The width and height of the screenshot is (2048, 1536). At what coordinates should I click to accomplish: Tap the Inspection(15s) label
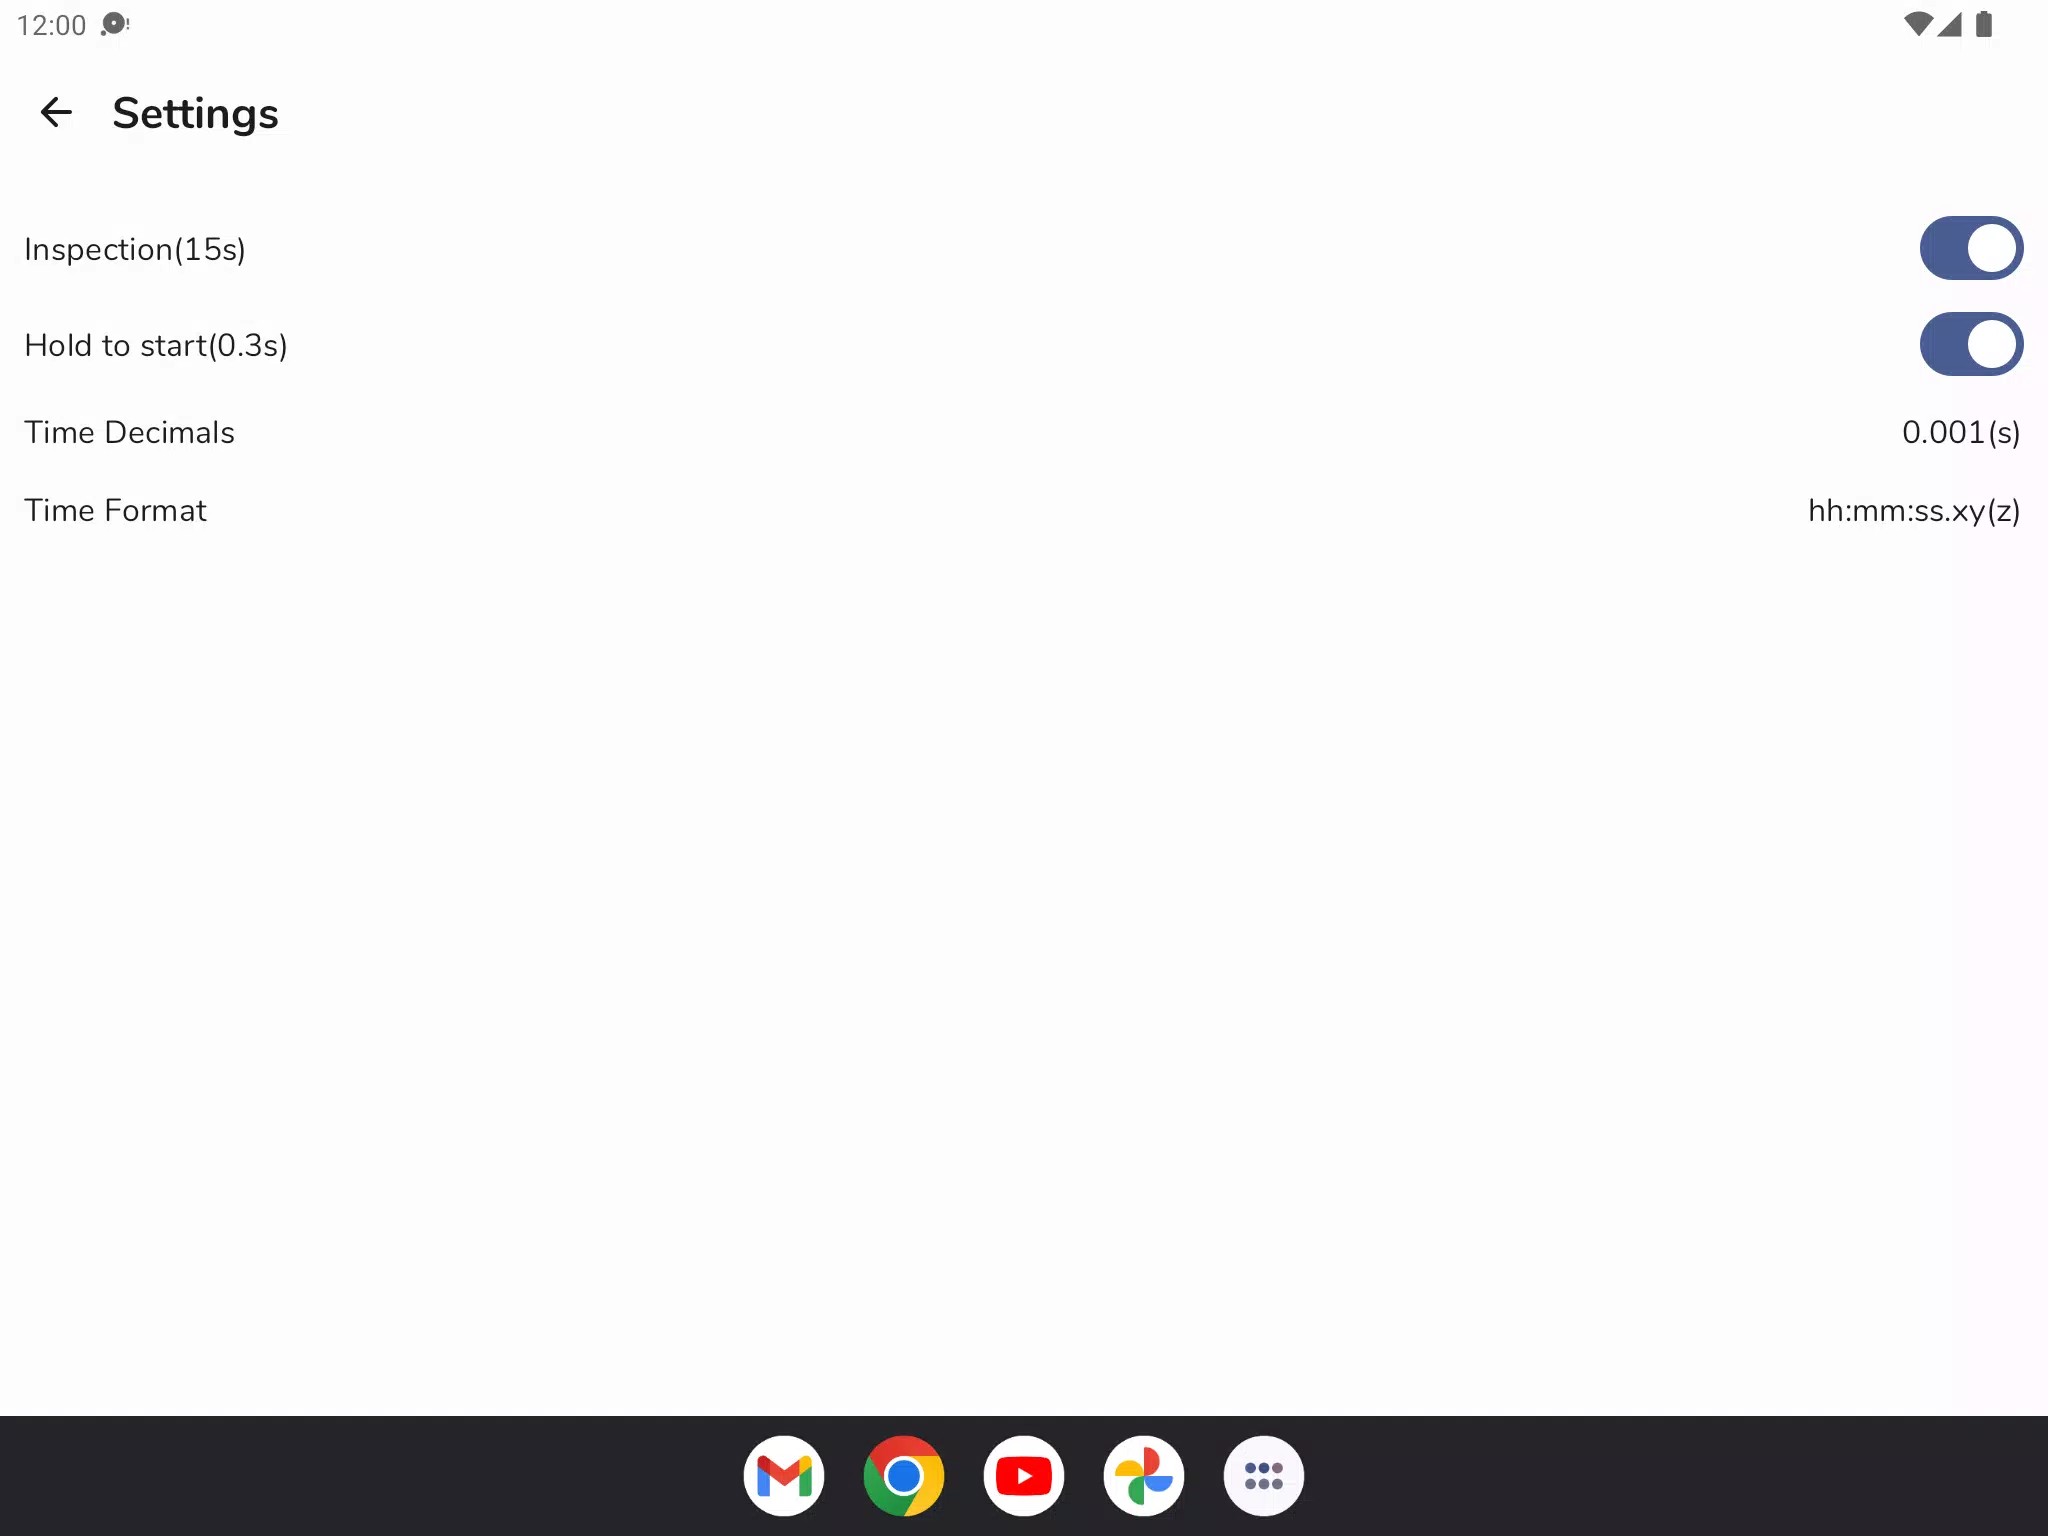click(135, 249)
